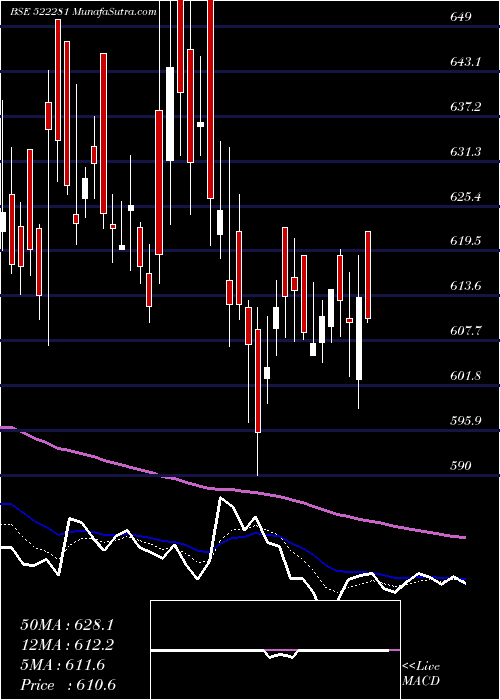Click the 595.9 price axis label
The height and width of the screenshot is (700, 500).
click(465, 421)
